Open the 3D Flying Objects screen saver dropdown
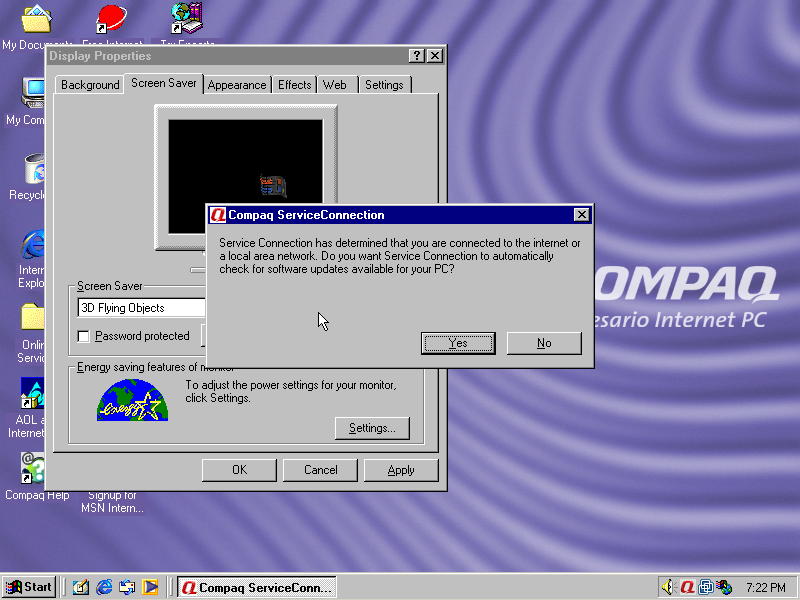The height and width of the screenshot is (600, 800). [141, 308]
